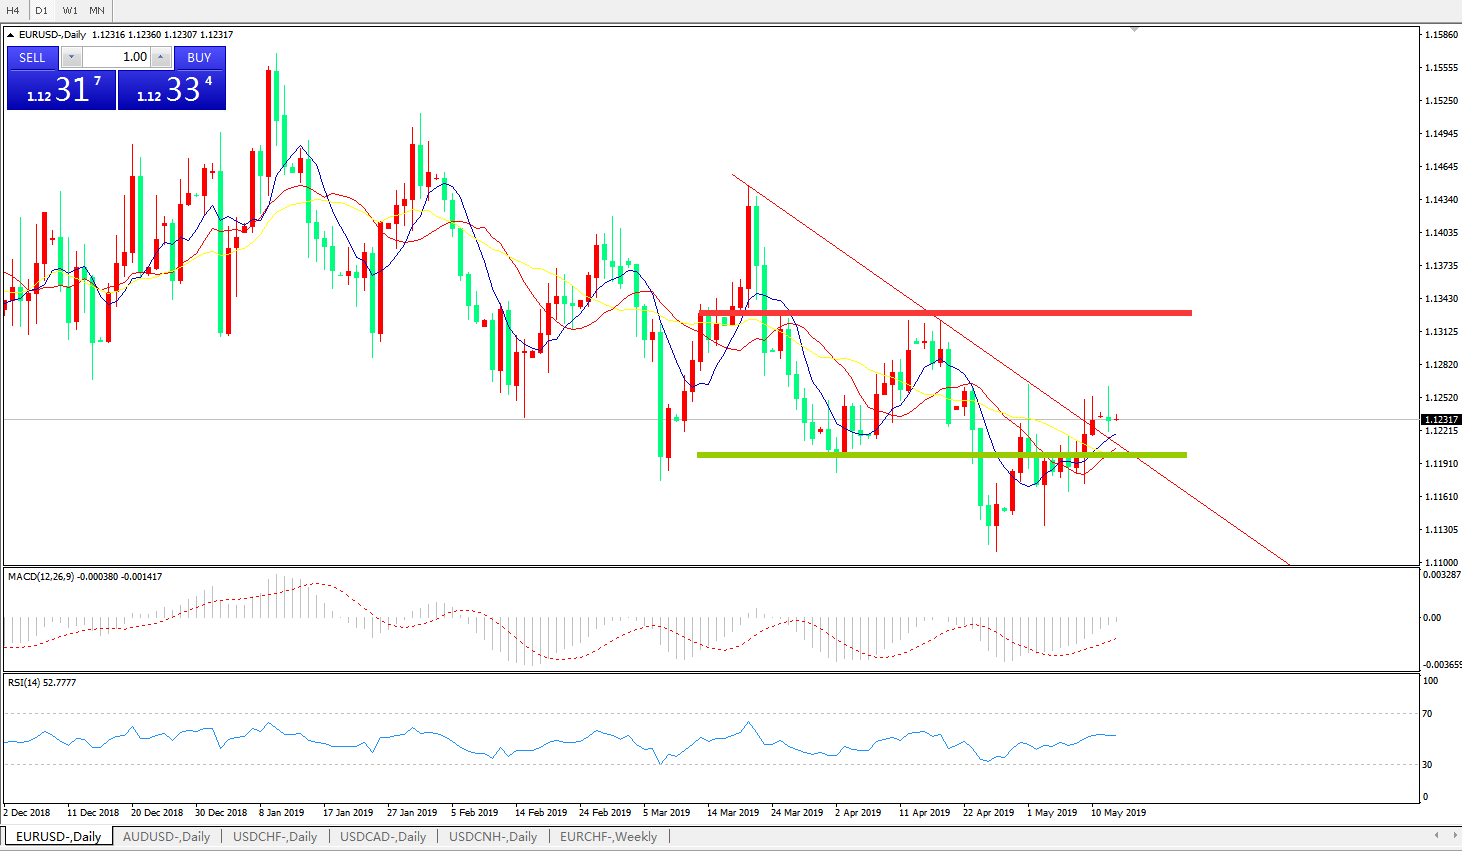Collapse the one-click trading panel triangle

click(x=11, y=35)
